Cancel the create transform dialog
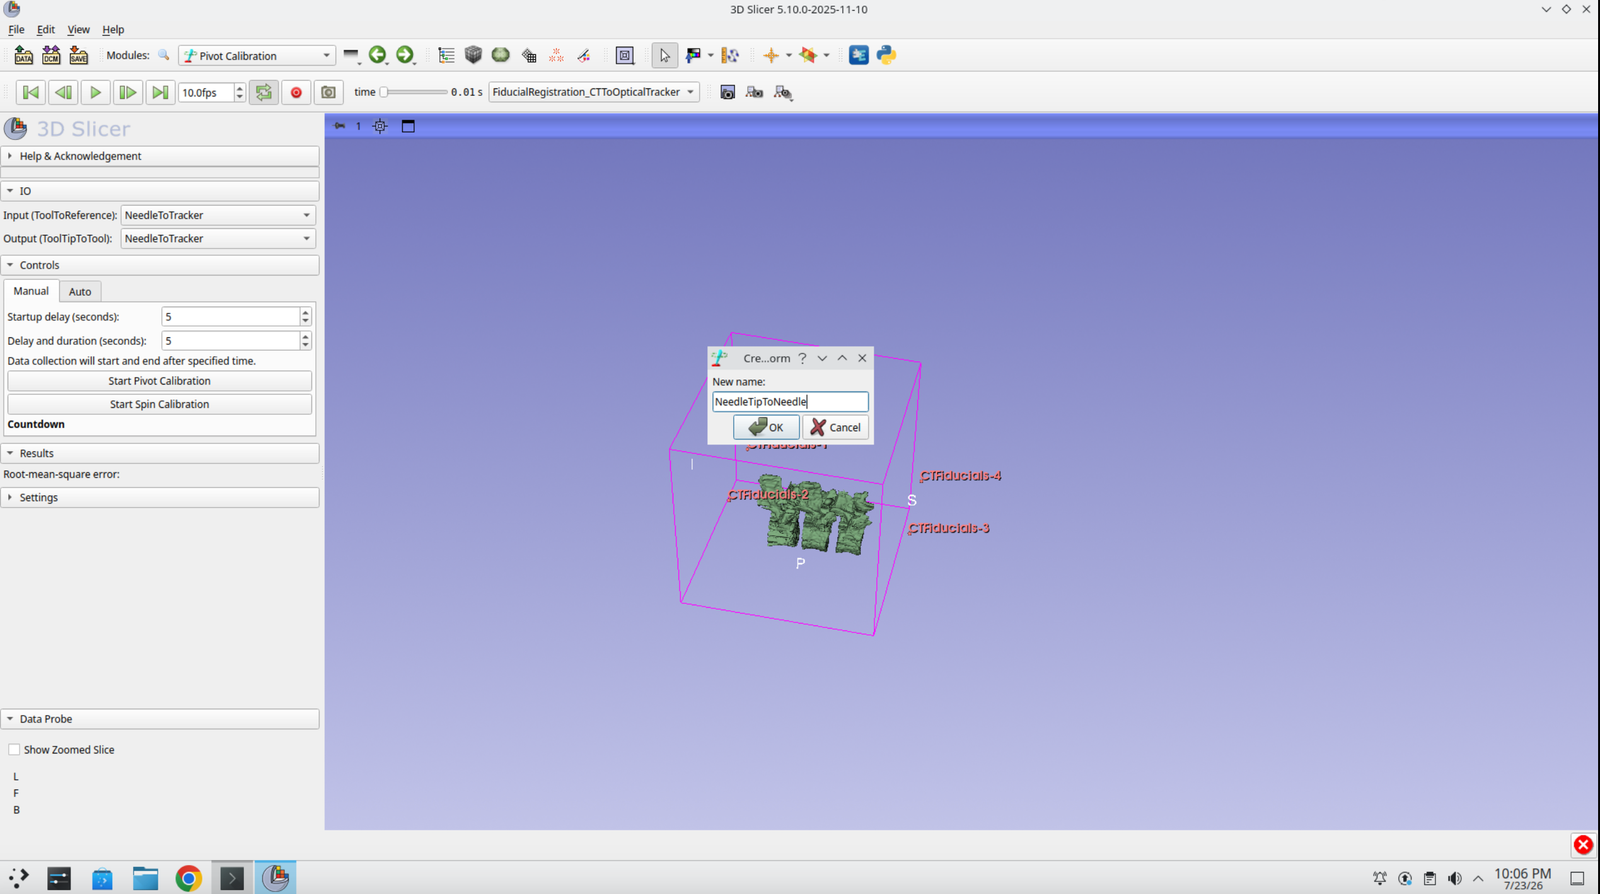The height and width of the screenshot is (894, 1600). [x=835, y=427]
